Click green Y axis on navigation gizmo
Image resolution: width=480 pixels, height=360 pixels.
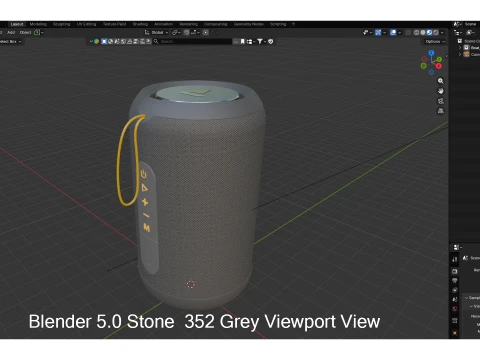coord(439,59)
